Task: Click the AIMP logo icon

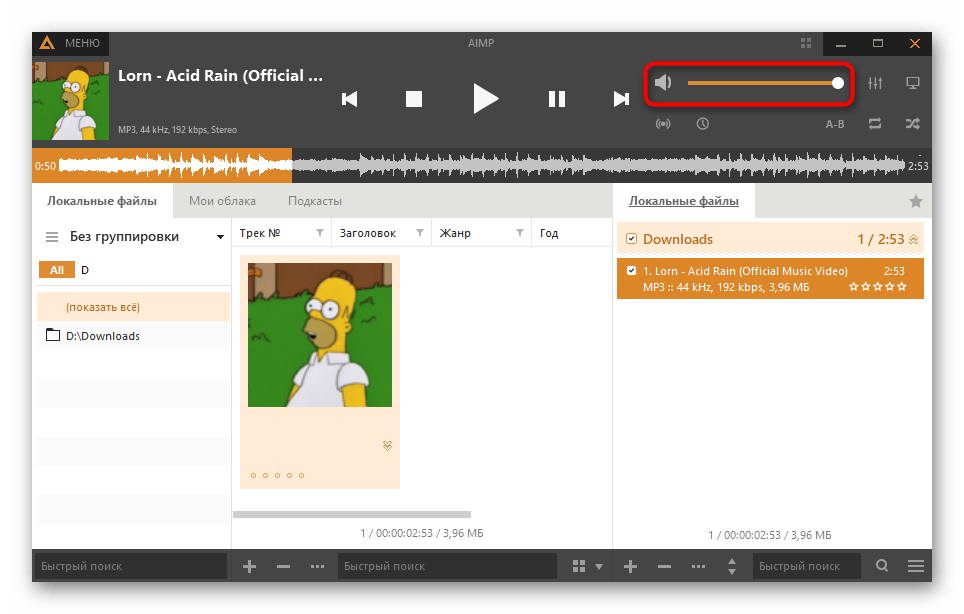Action: (x=47, y=43)
